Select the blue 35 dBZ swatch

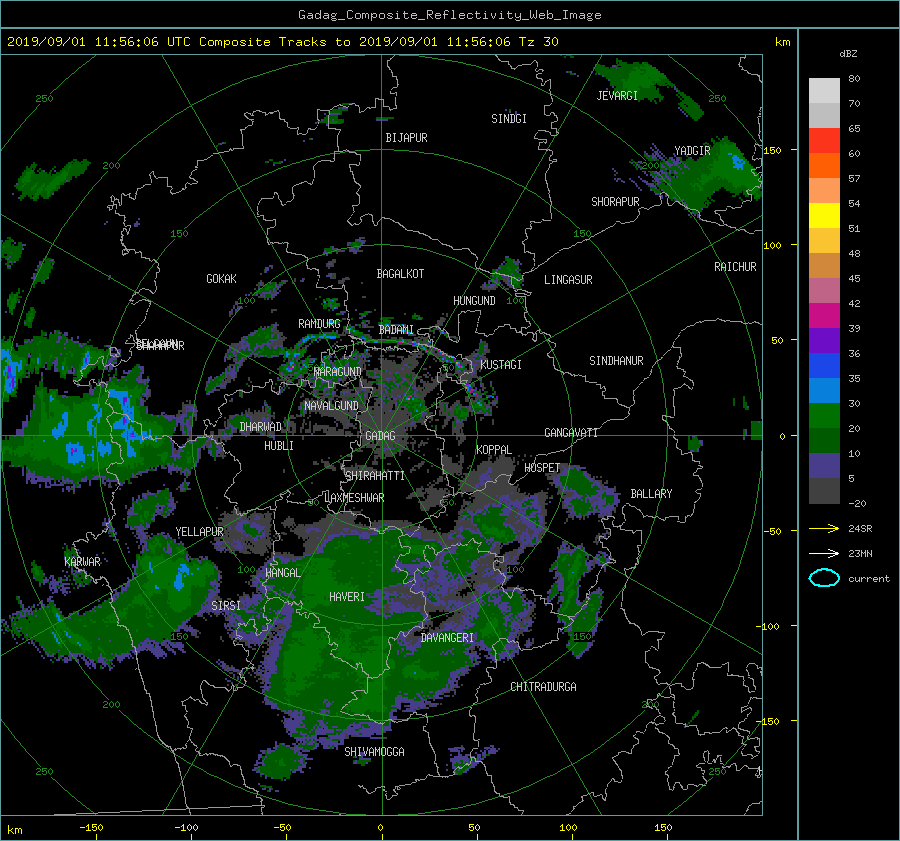(824, 365)
